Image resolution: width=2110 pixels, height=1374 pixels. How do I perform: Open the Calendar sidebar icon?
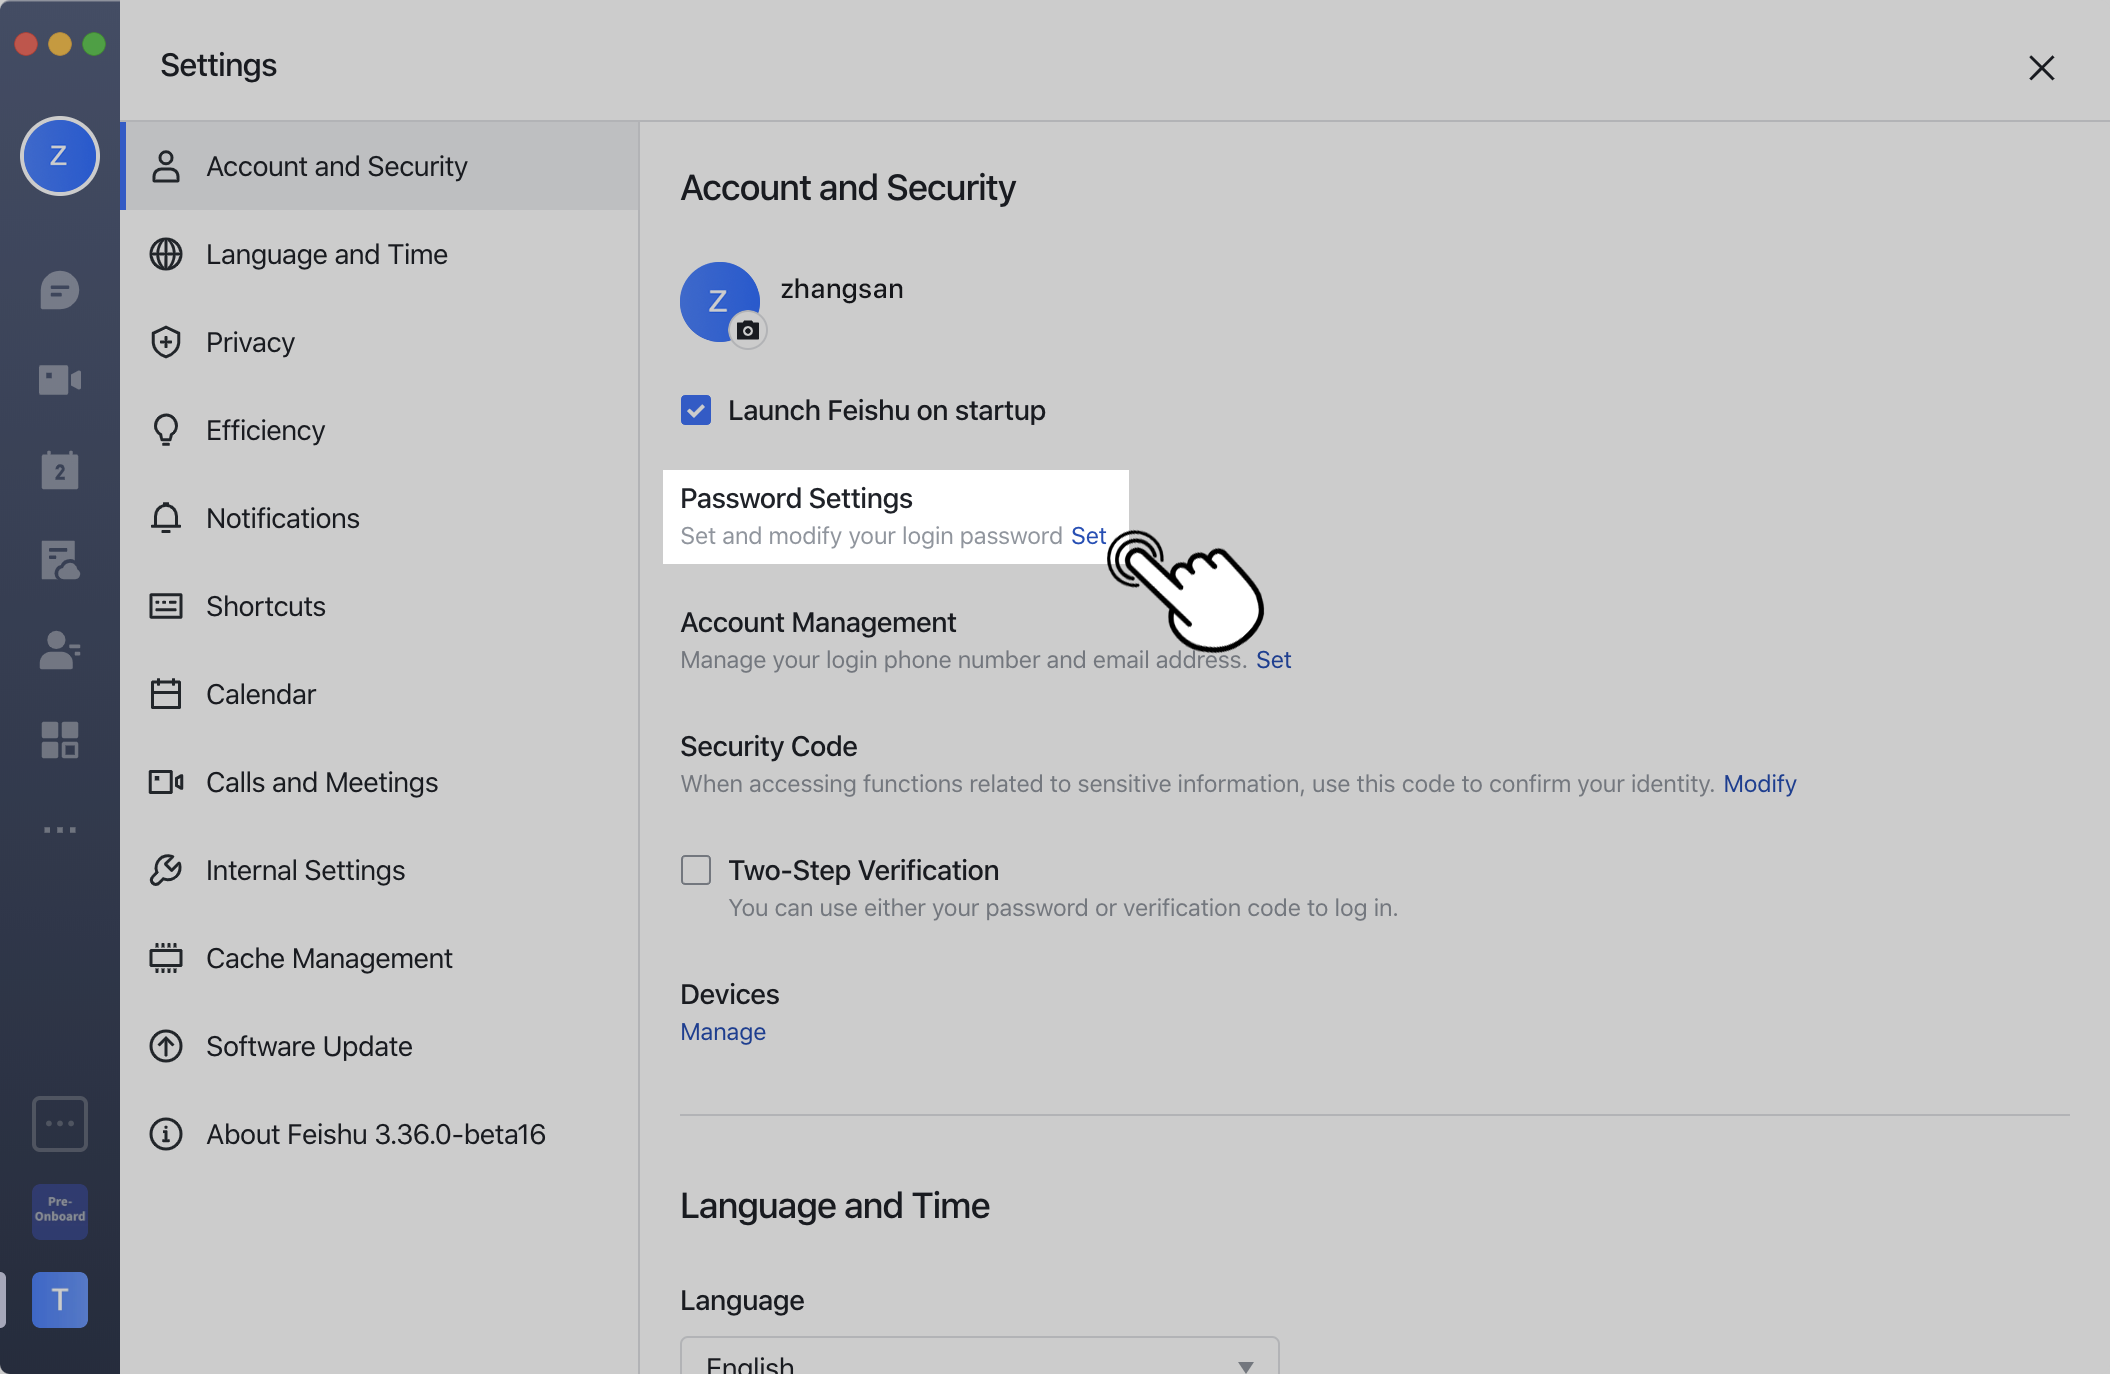(59, 470)
